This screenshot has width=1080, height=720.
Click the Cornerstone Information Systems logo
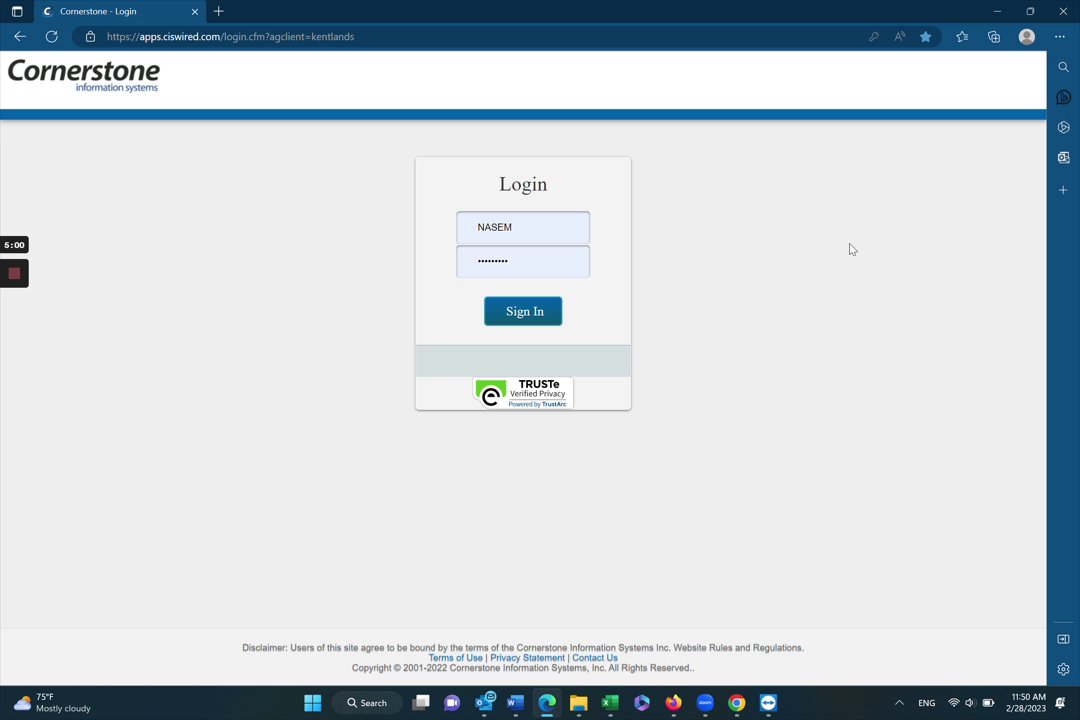83,75
